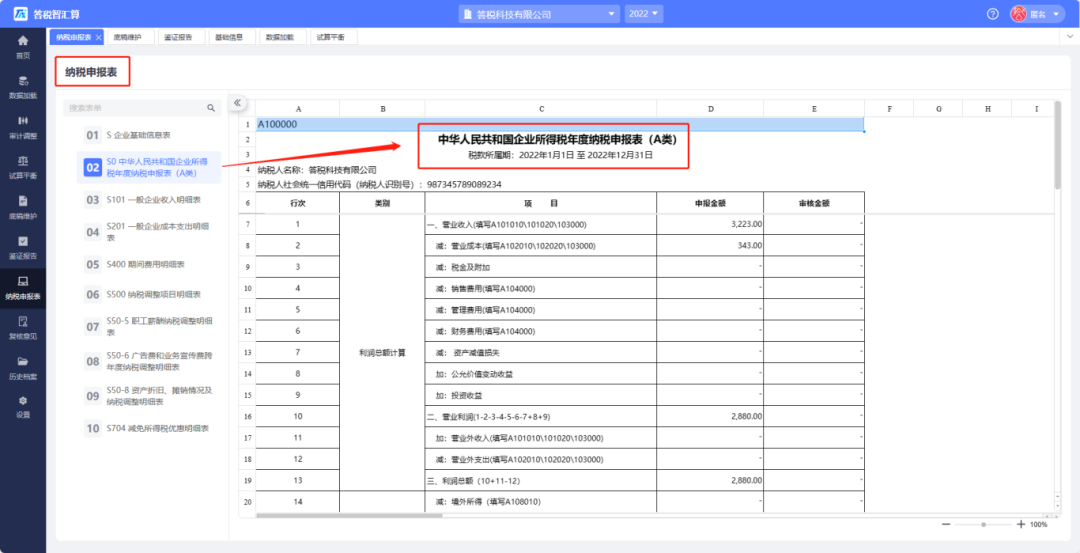
Task: Open the 2022 year dropdown
Action: click(x=644, y=14)
